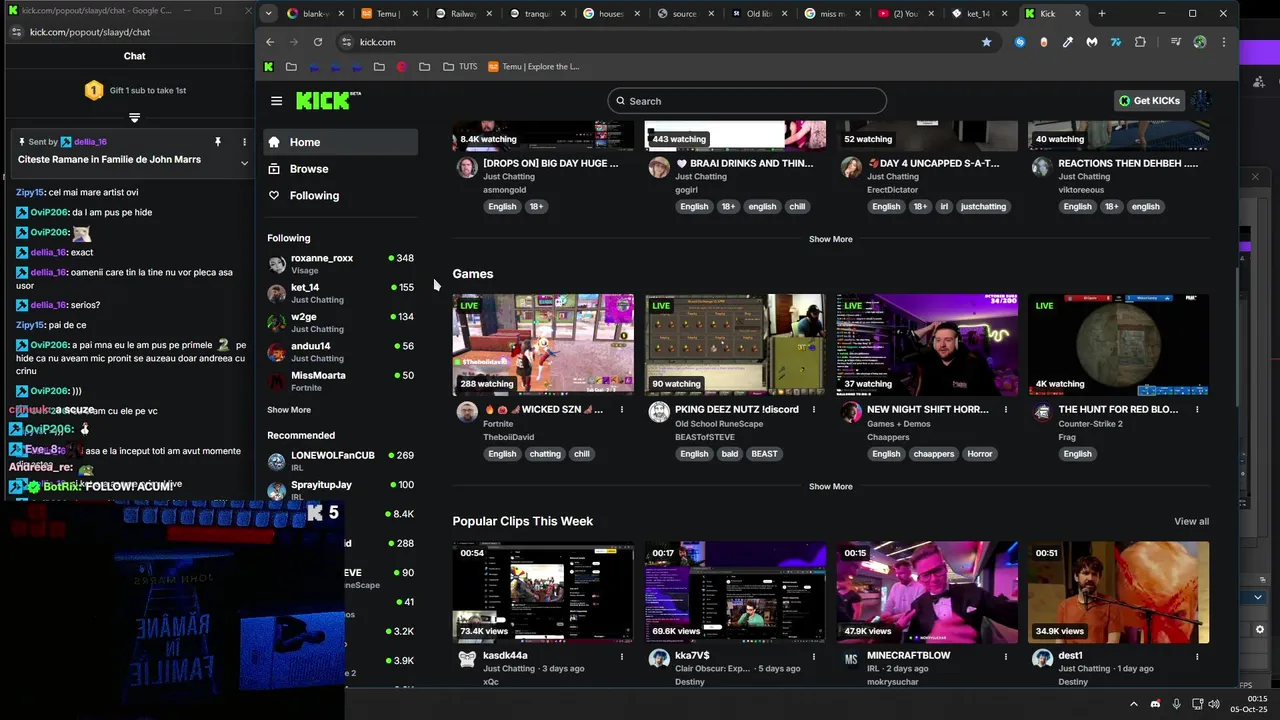The width and height of the screenshot is (1280, 720).
Task: Open THE HUNT FOR RED BLO stream thumbnail
Action: coord(1118,344)
